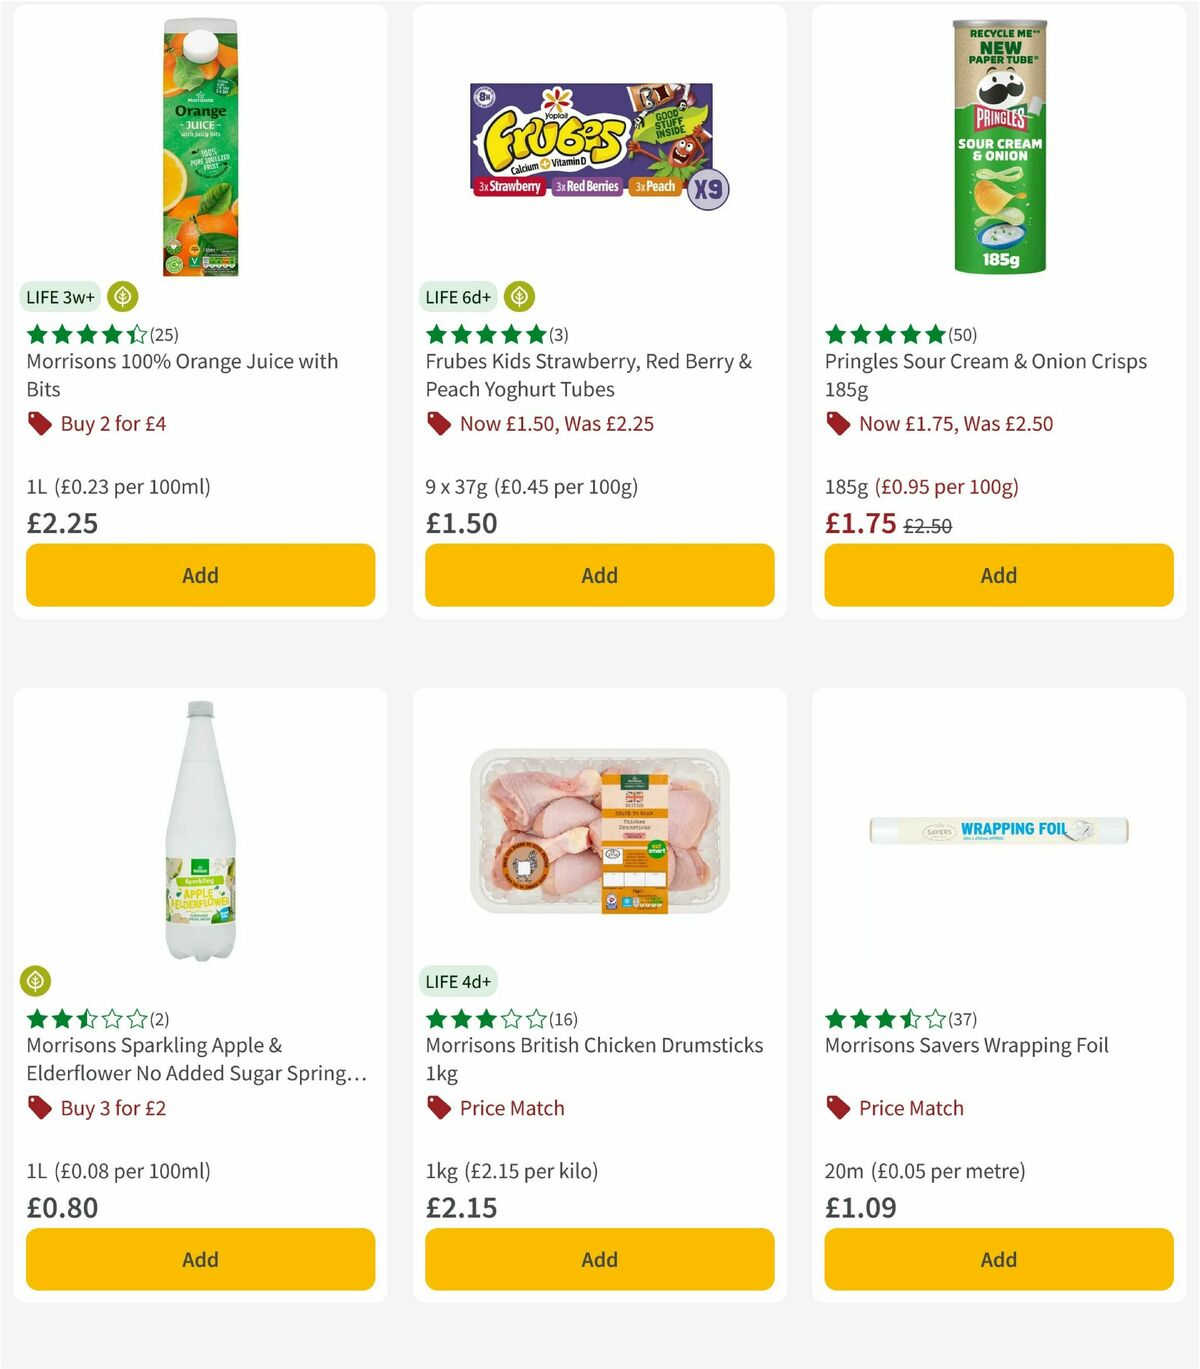Click the red tag icon on the Buy 3 for £2 offer
Image resolution: width=1200 pixels, height=1369 pixels.
39,1108
